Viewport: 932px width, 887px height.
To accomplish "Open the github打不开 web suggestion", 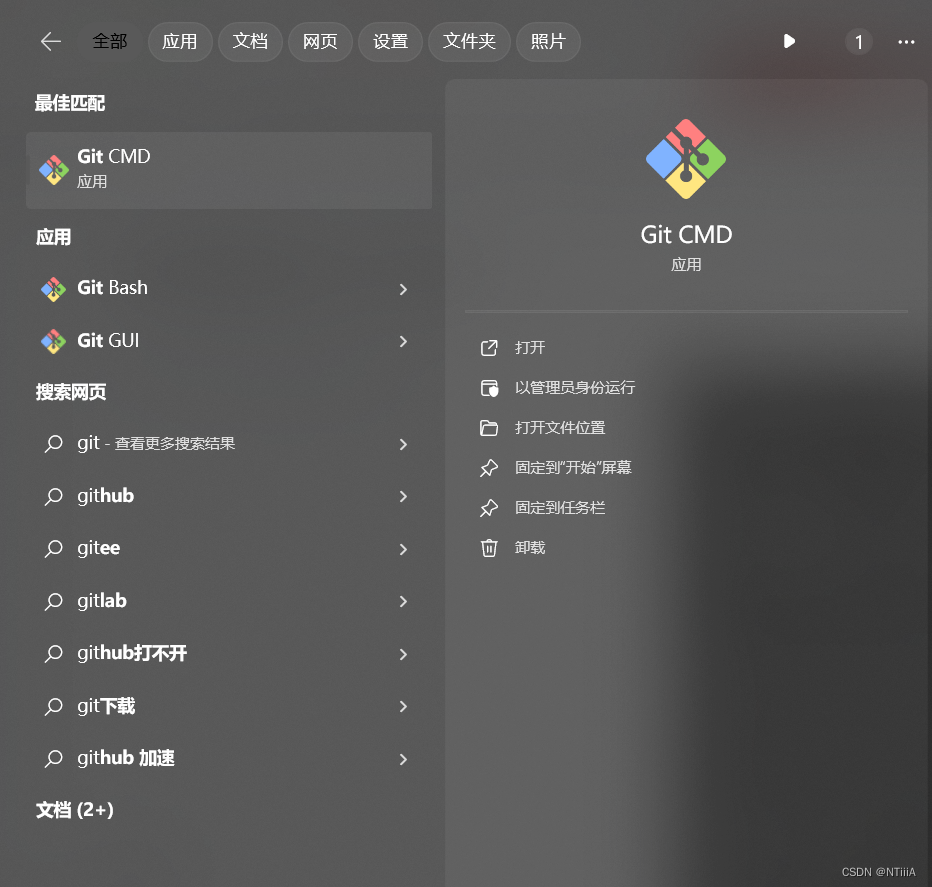I will [229, 653].
